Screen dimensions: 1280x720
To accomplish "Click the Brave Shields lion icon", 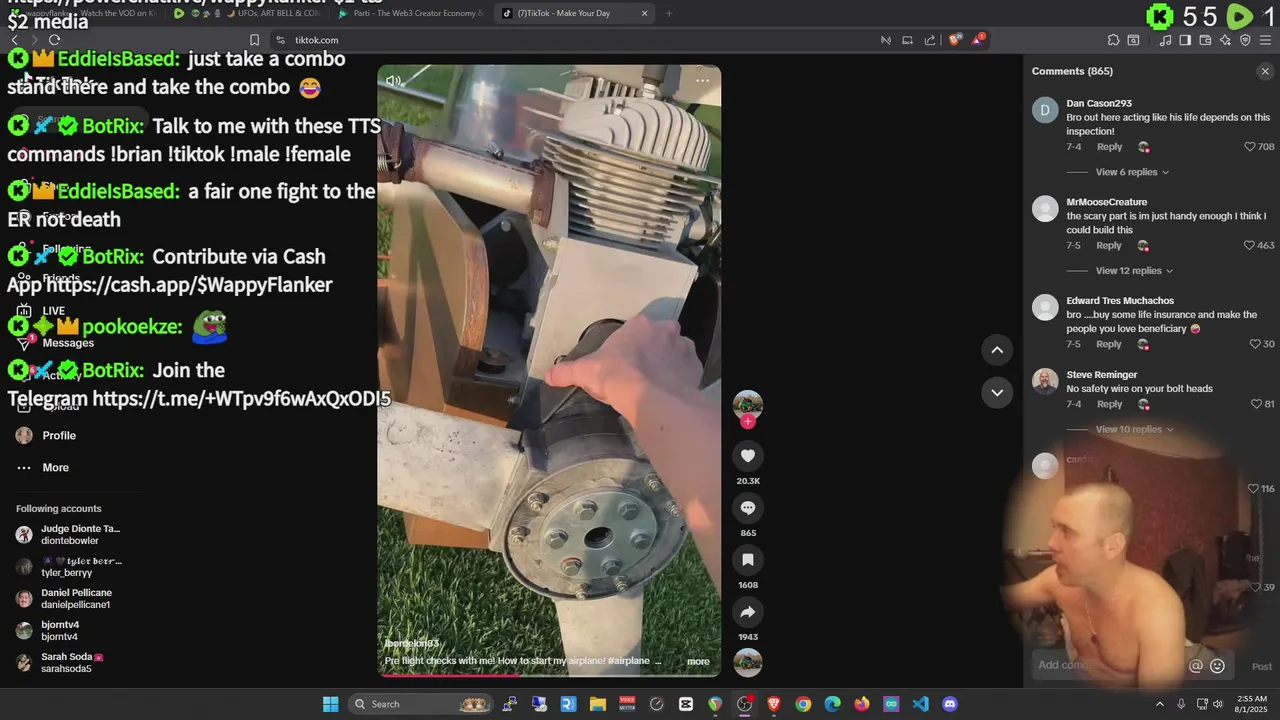I will tap(955, 40).
